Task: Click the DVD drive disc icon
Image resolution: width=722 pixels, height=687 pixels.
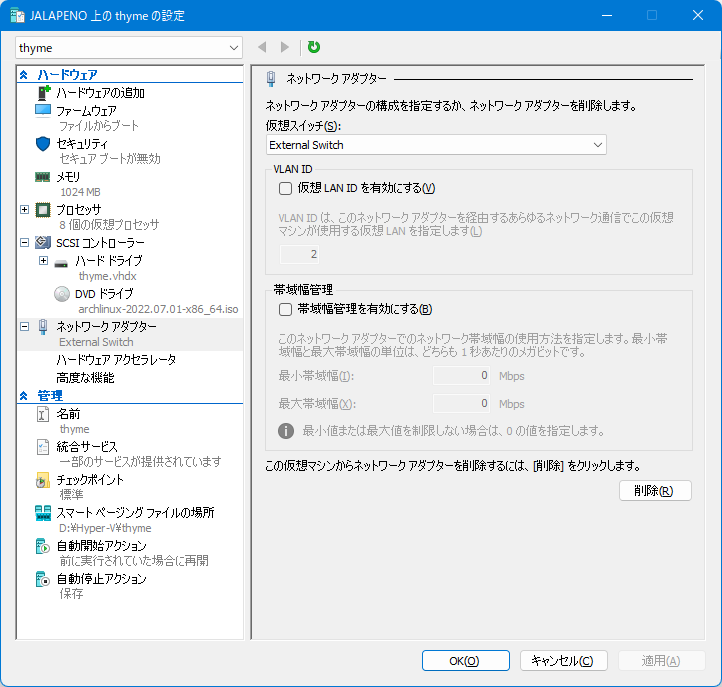Action: [x=62, y=294]
